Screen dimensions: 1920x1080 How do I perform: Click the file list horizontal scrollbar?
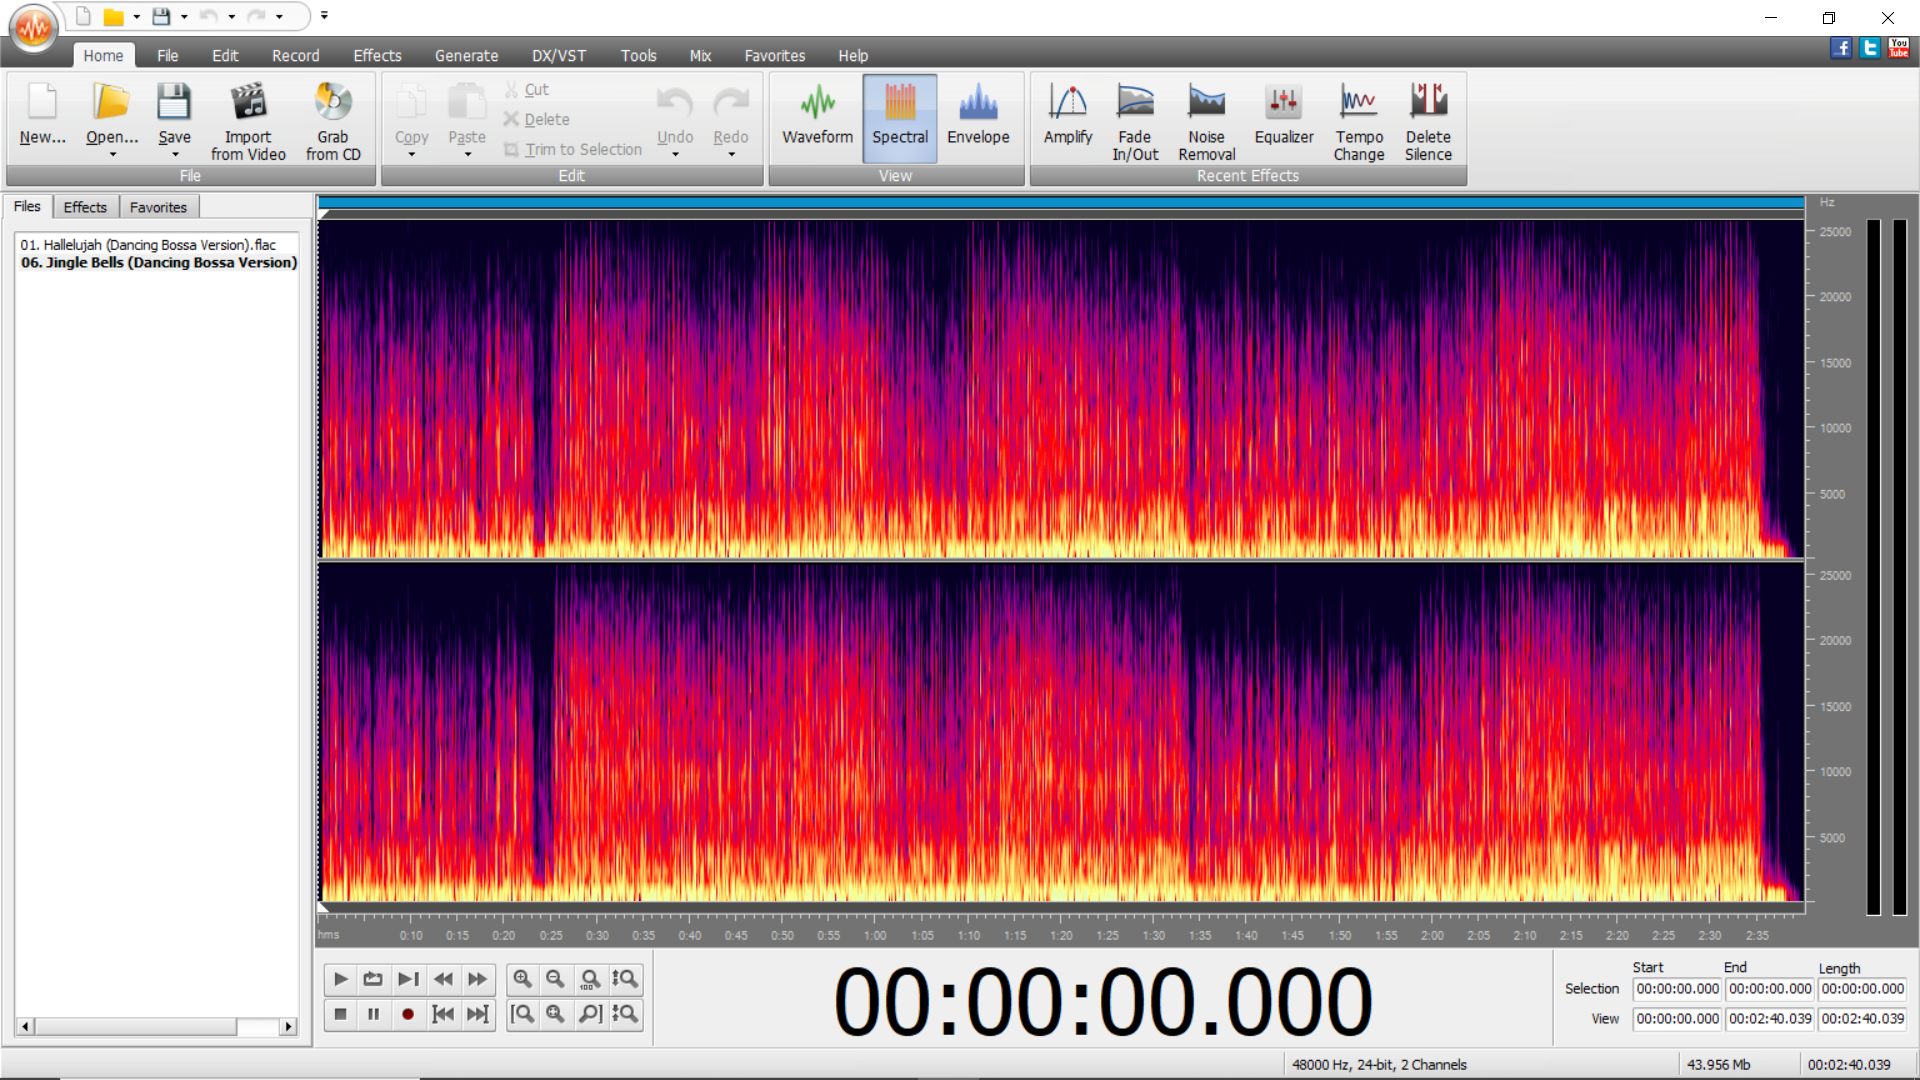coord(135,1027)
